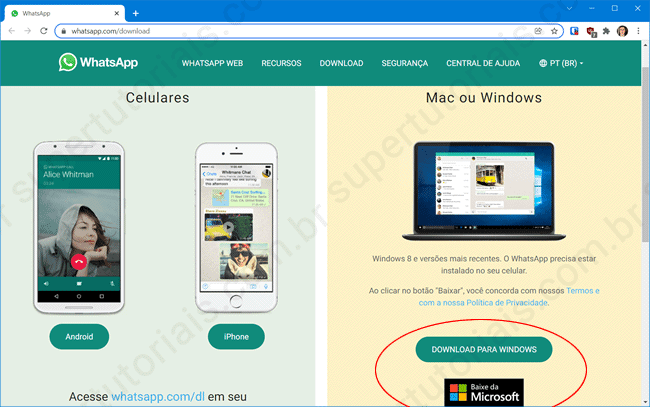Image resolution: width=650 pixels, height=407 pixels.
Task: Select Central de Ajuda in the header
Action: point(481,64)
